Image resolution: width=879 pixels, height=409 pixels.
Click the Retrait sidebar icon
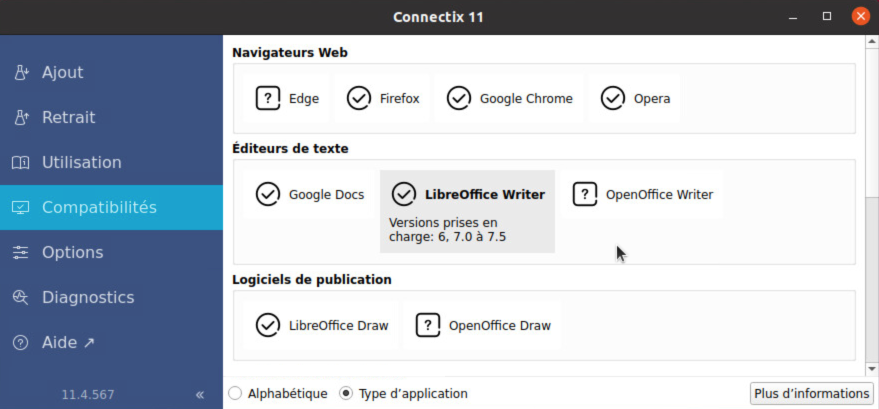click(21, 118)
